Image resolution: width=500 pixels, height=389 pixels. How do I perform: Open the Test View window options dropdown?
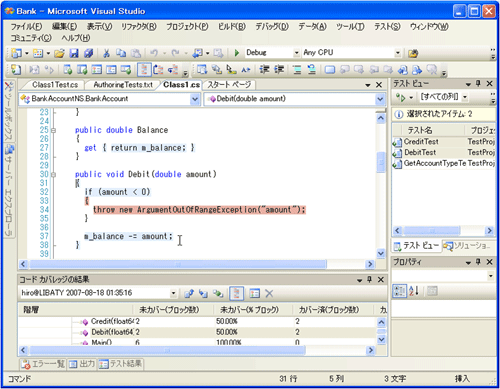point(468,83)
